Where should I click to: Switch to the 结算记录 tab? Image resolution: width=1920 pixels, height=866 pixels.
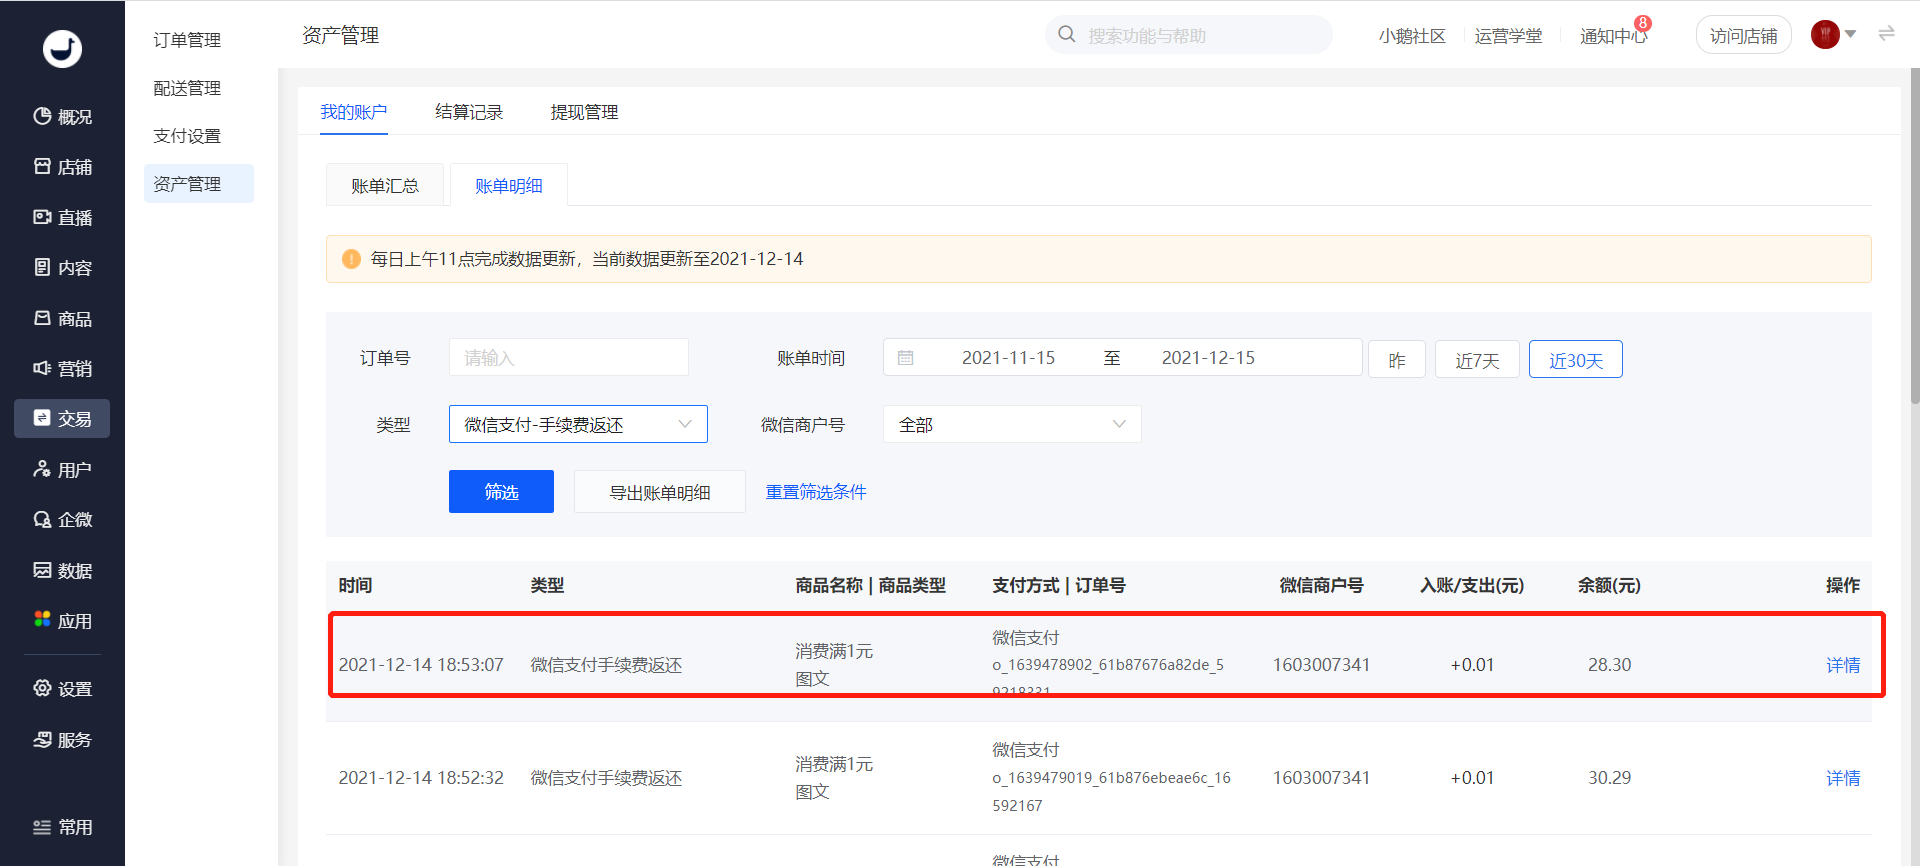(469, 112)
